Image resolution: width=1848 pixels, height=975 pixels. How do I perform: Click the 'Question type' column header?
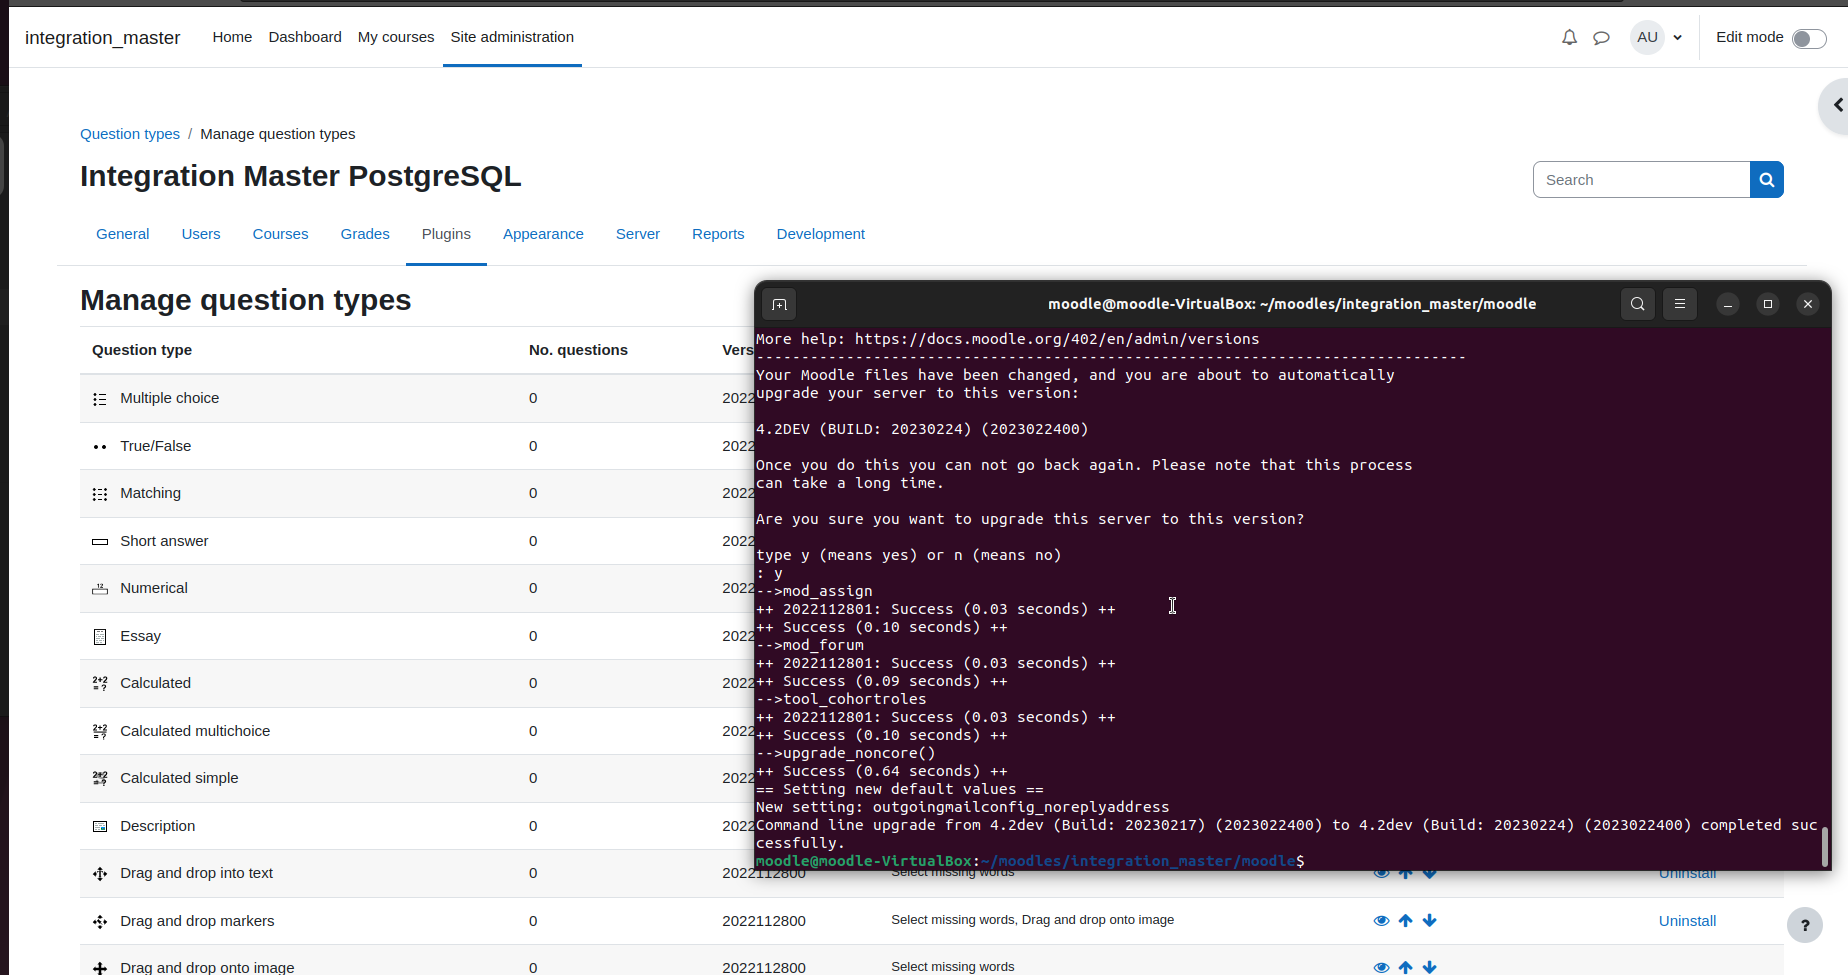142,350
